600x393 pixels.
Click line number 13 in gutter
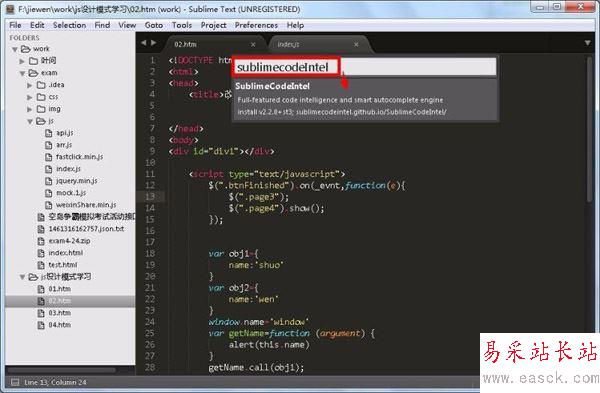(x=150, y=197)
